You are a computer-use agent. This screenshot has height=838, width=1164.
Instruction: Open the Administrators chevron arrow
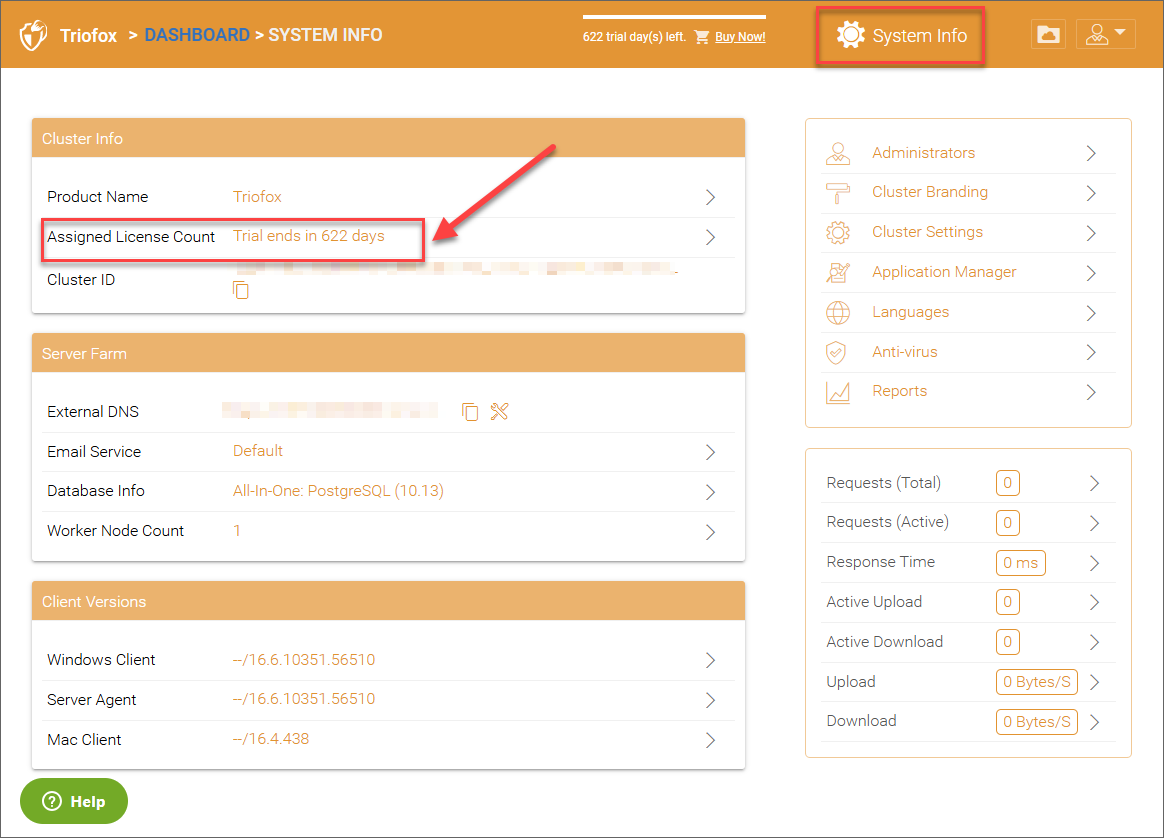1091,153
